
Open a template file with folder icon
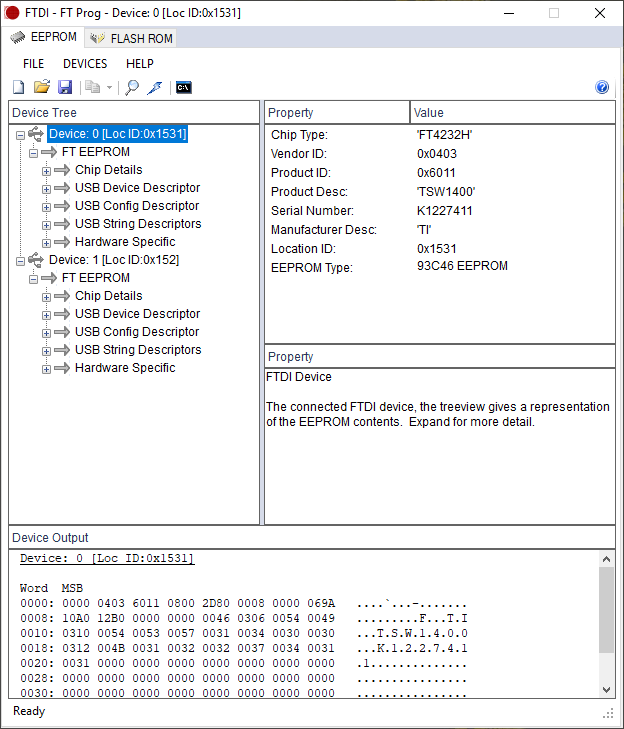tap(42, 87)
